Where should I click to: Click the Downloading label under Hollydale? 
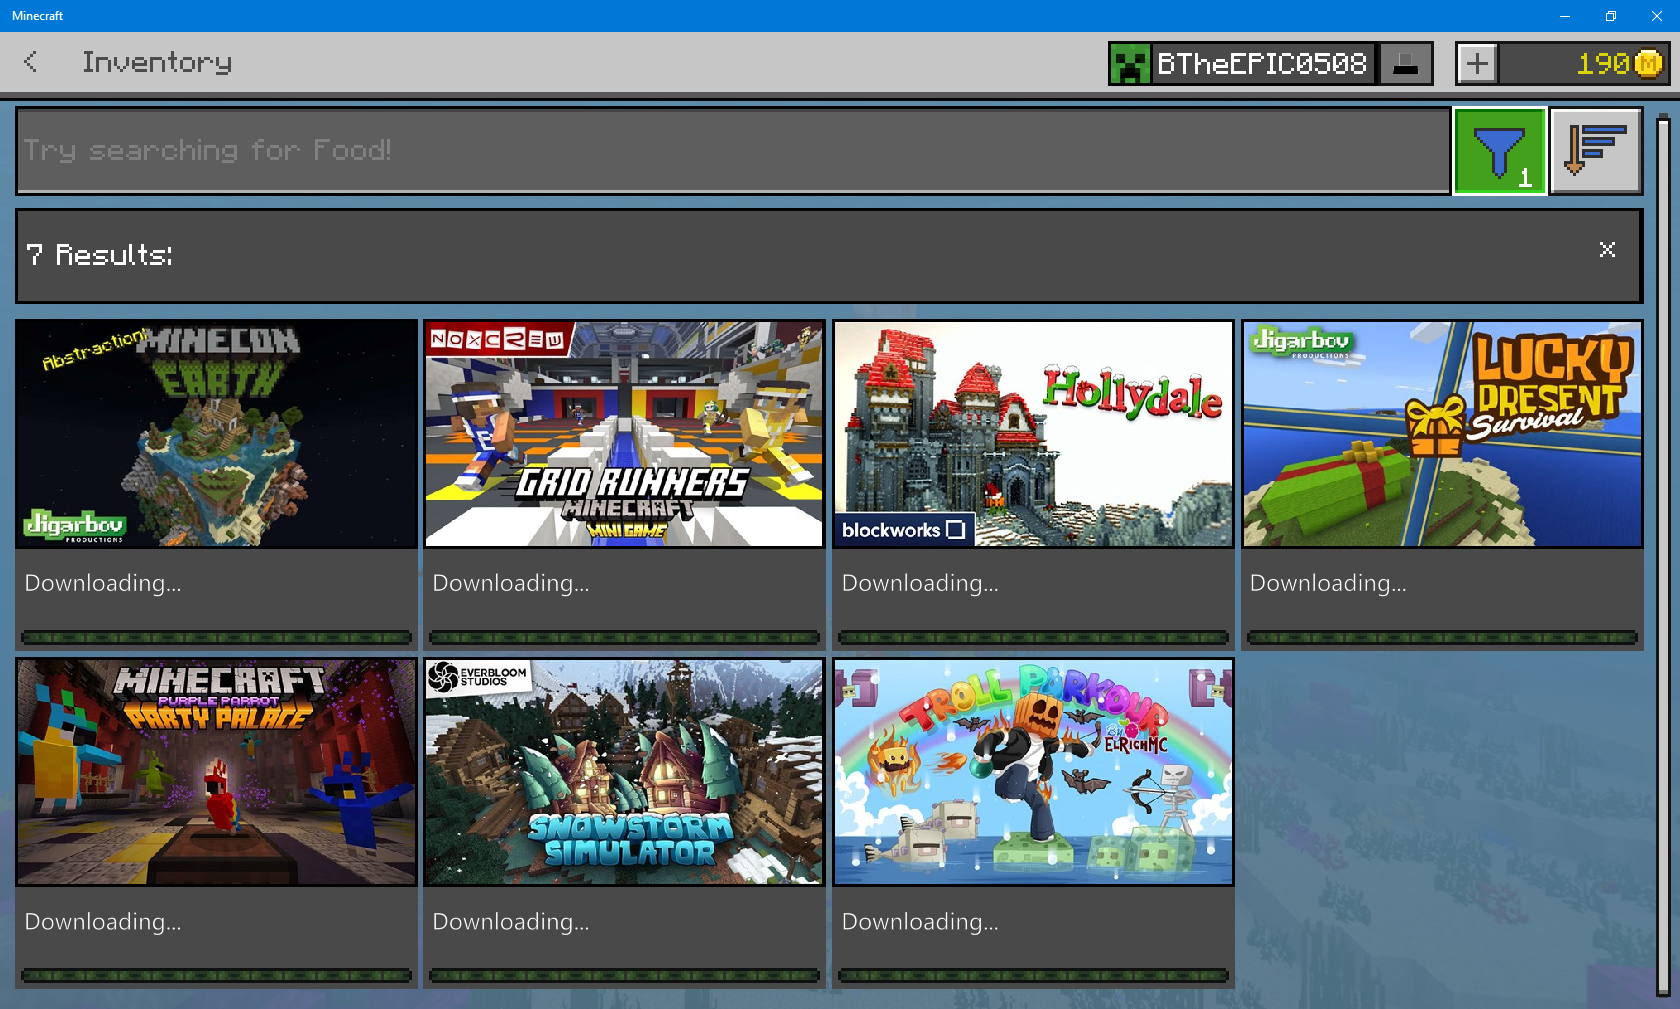click(x=920, y=583)
